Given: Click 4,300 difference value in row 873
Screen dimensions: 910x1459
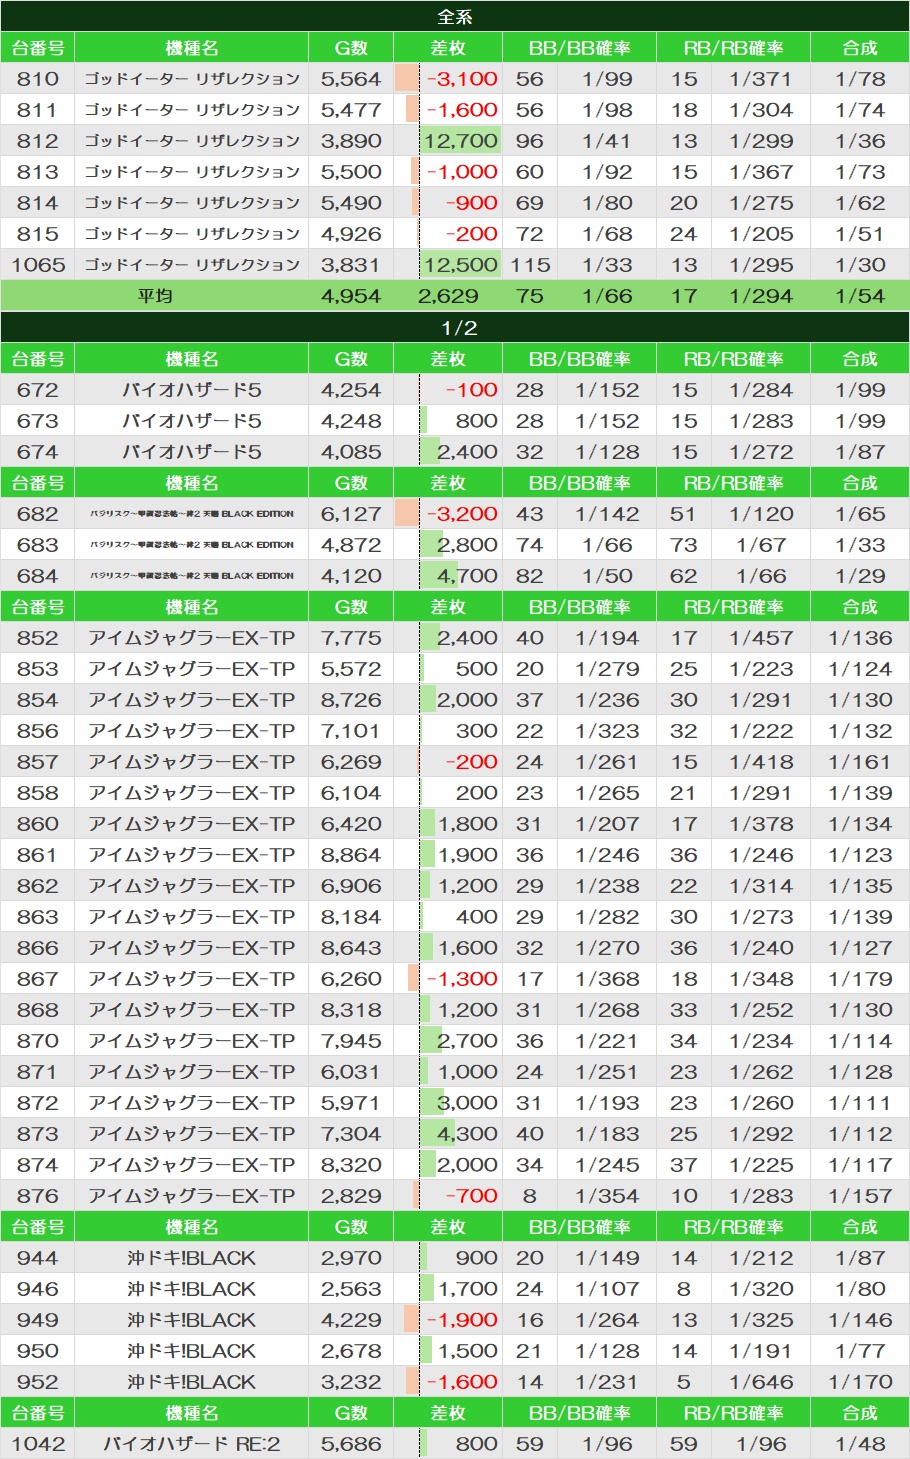Looking at the screenshot, I should (x=467, y=1134).
